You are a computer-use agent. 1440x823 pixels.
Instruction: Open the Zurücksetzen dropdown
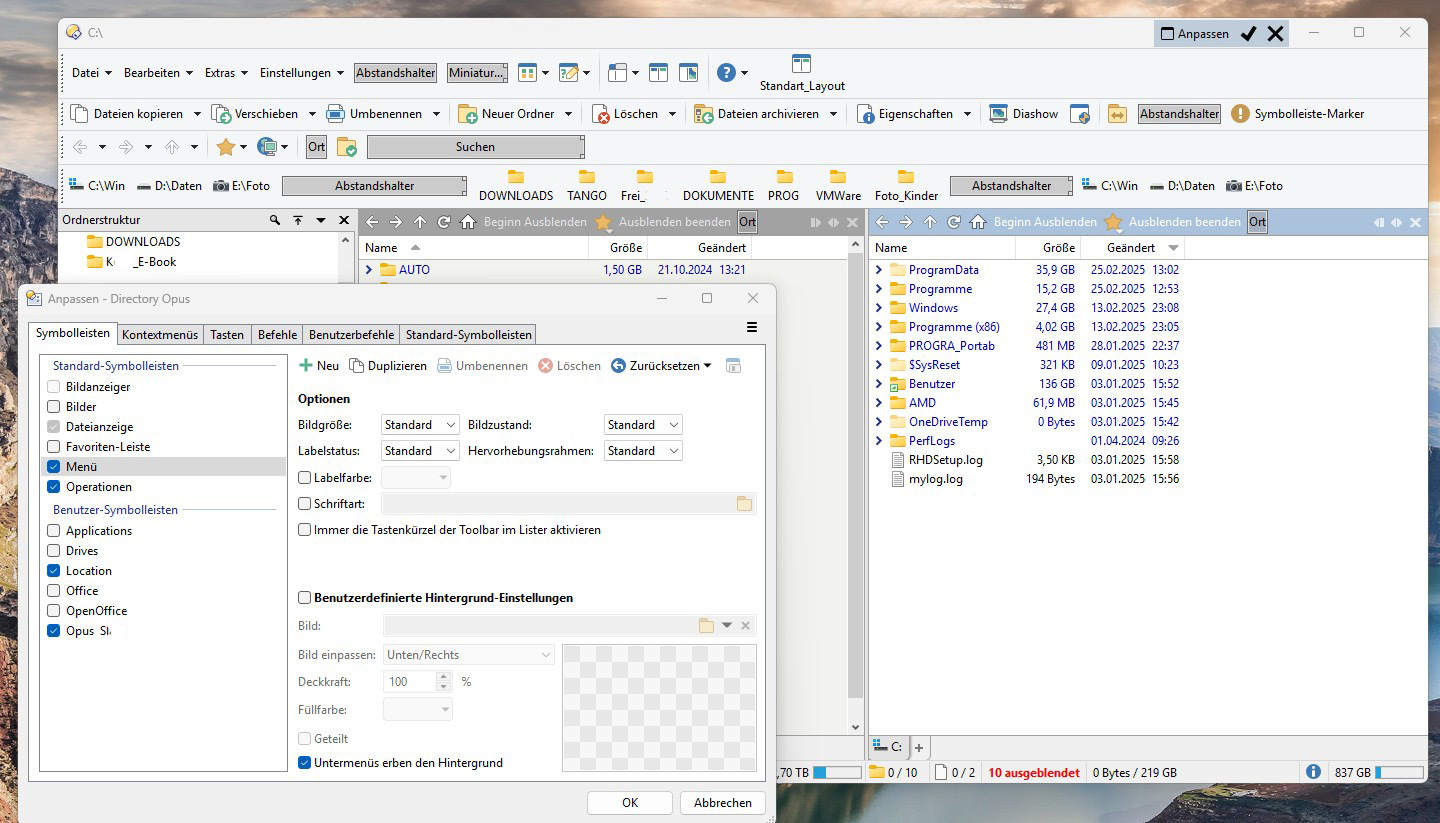(x=708, y=366)
